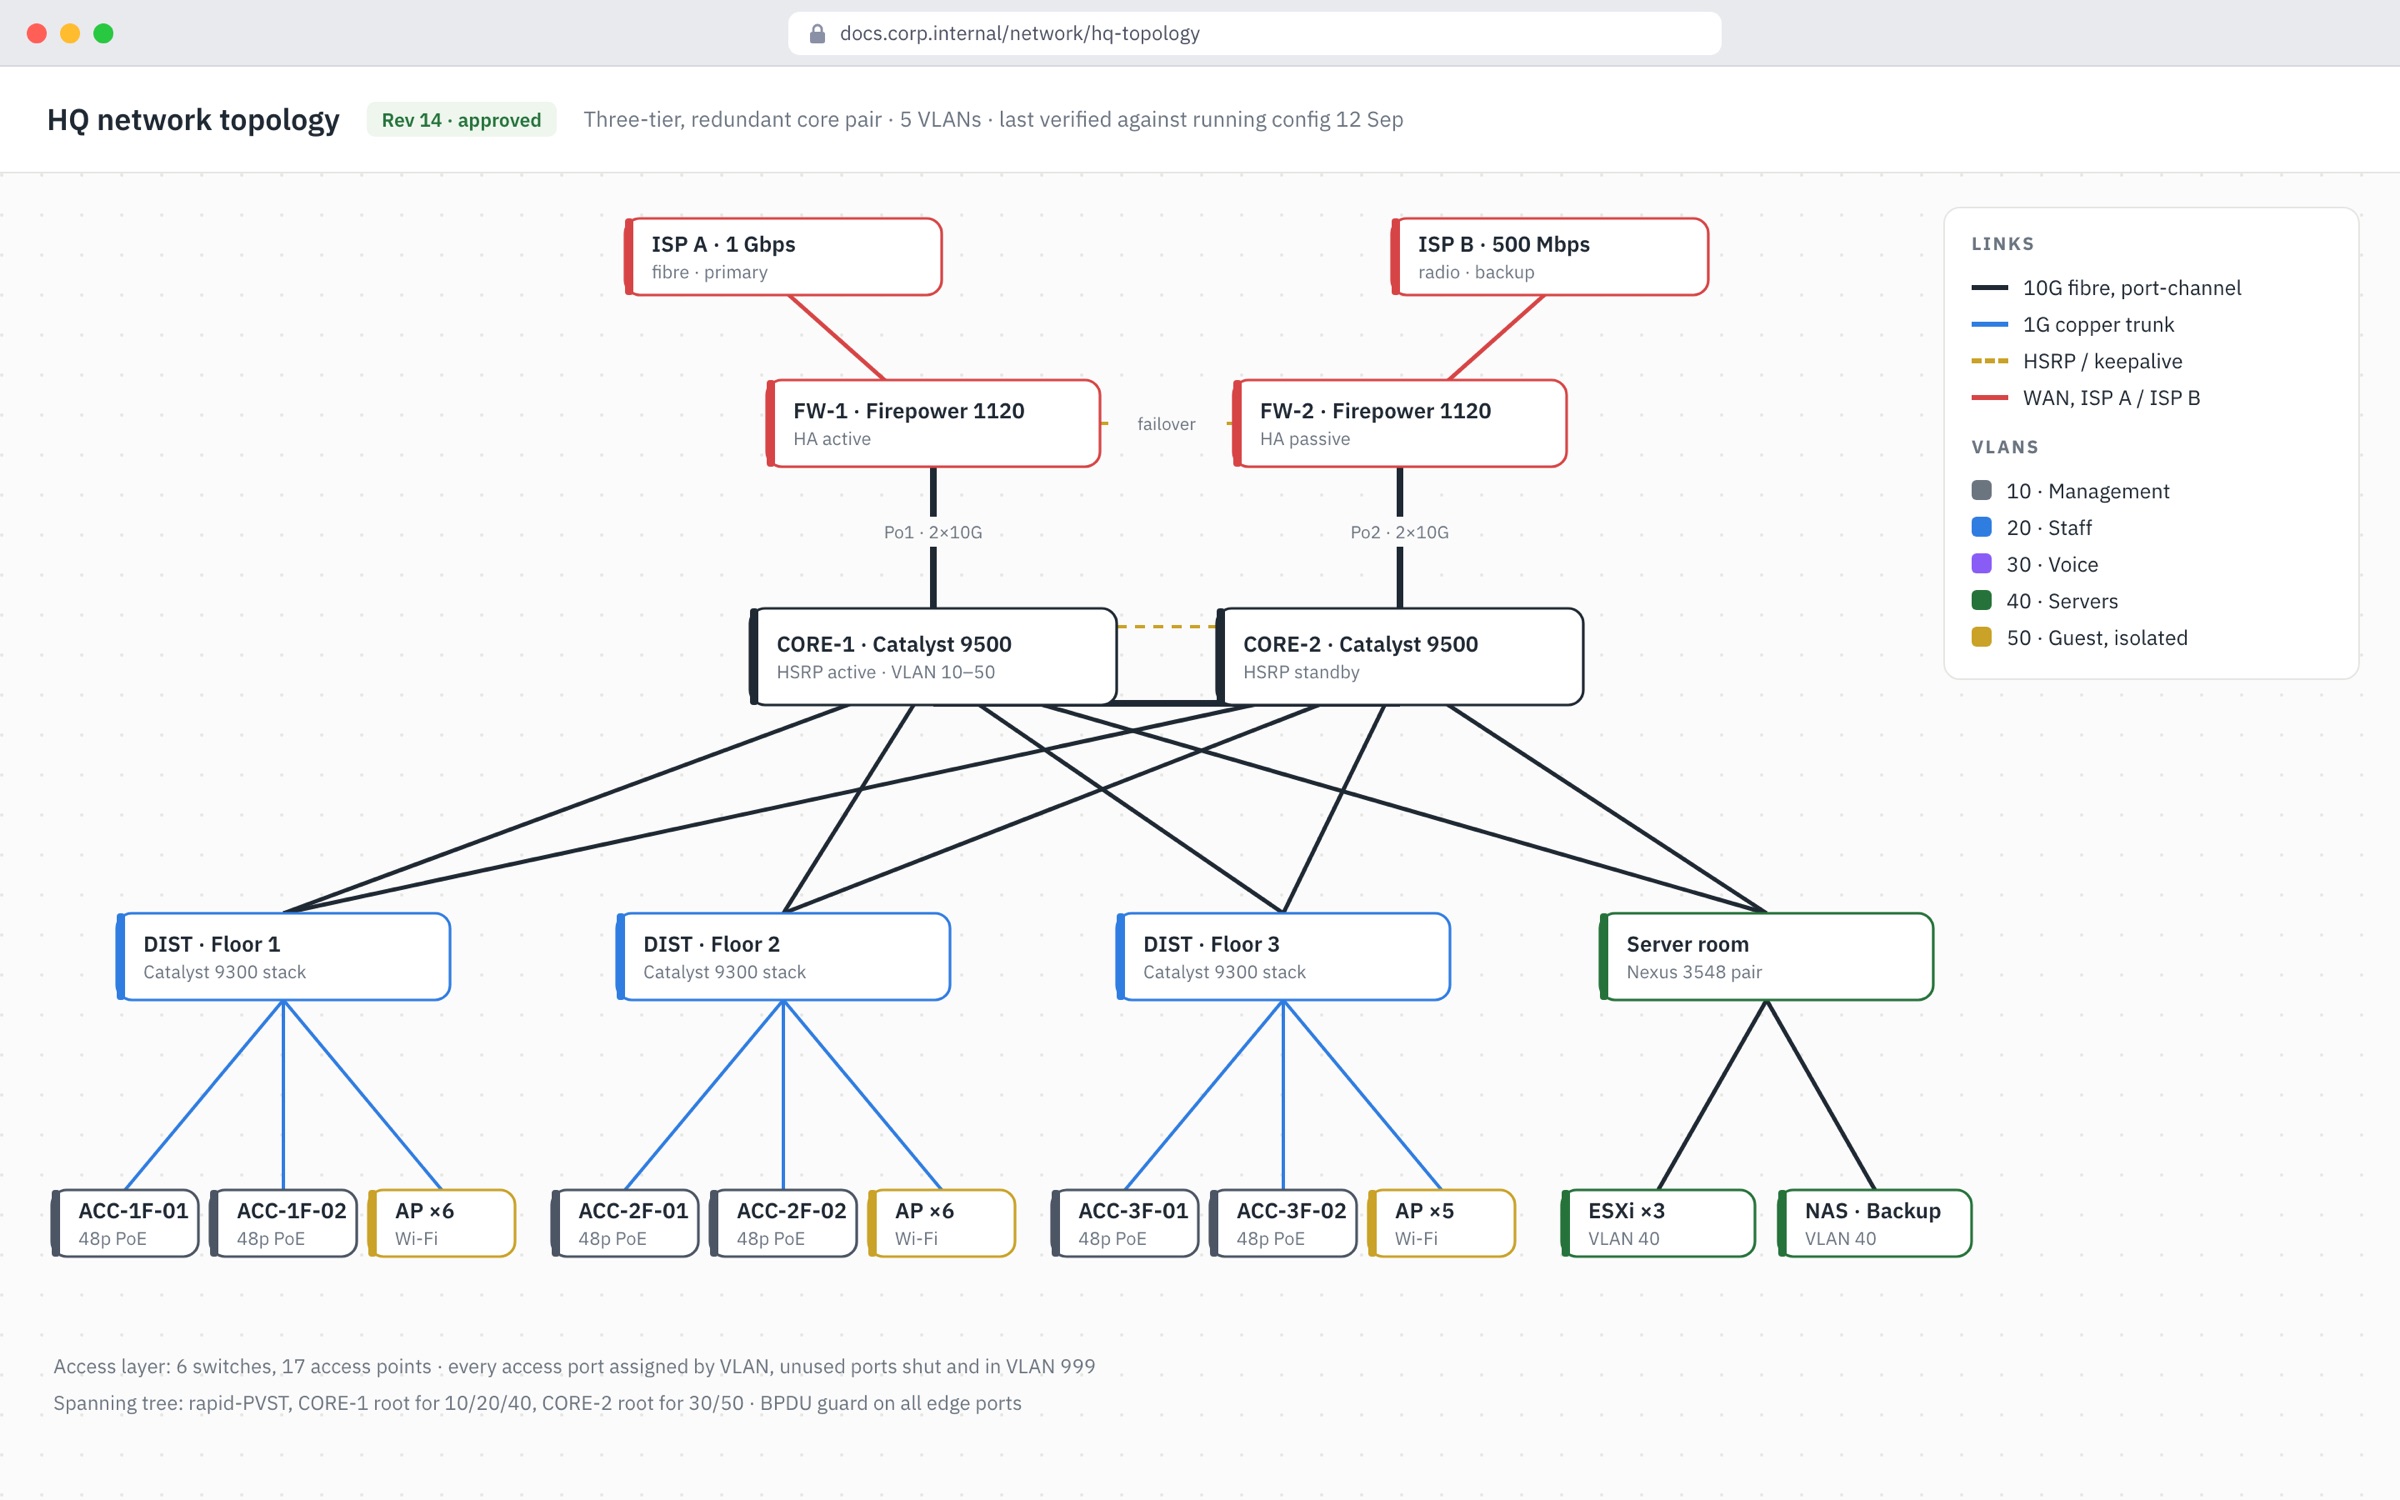This screenshot has width=2400, height=1500.
Task: Select the docs.corp.internal URL field
Action: [x=1254, y=34]
